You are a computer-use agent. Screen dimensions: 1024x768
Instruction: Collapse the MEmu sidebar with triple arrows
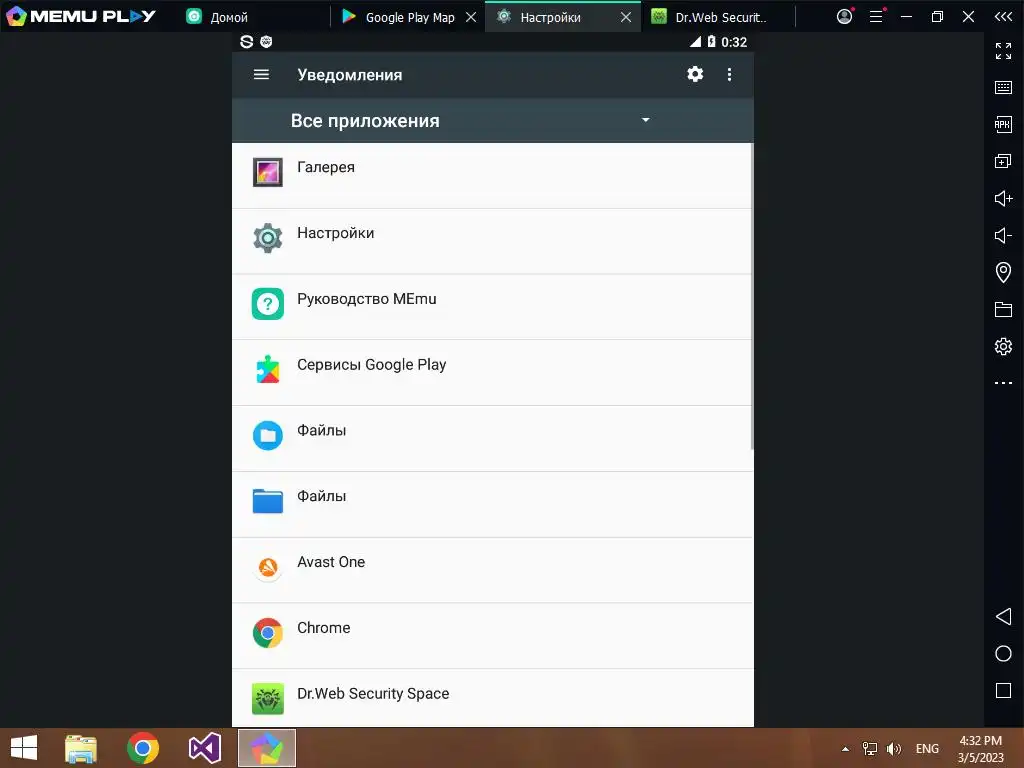pyautogui.click(x=1003, y=16)
